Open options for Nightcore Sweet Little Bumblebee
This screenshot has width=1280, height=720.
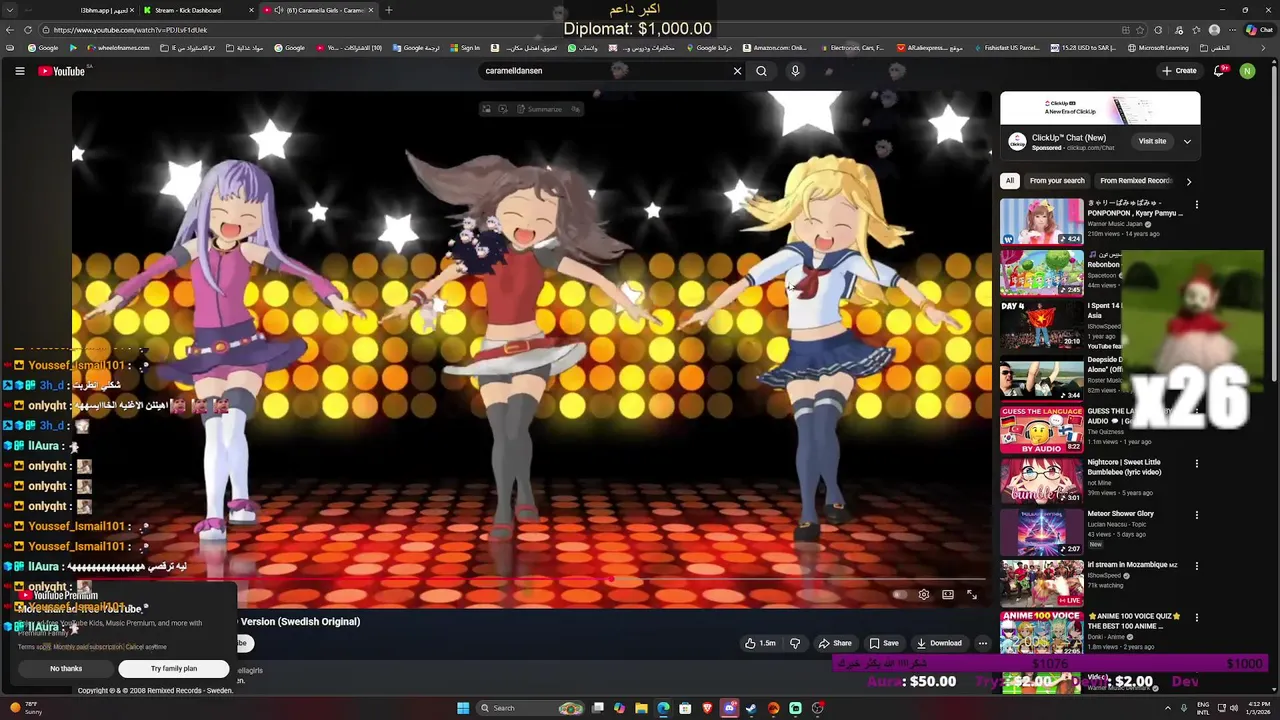tap(1196, 464)
